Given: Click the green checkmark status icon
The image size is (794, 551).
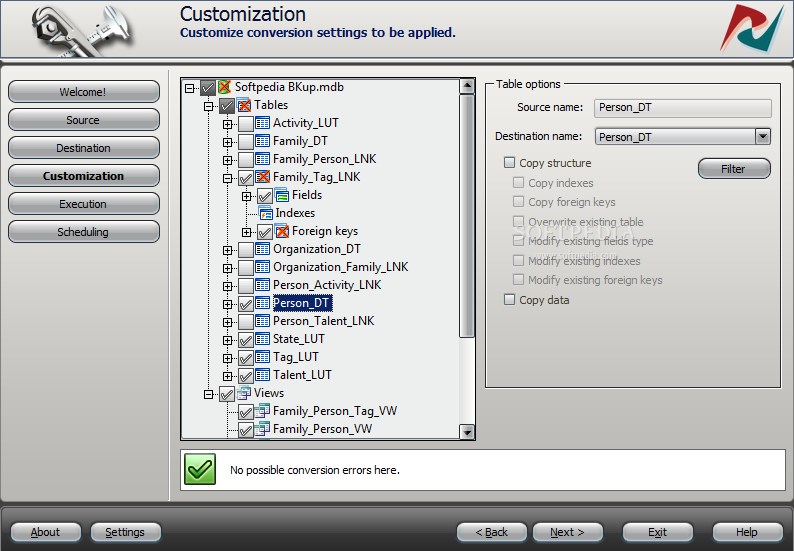Looking at the screenshot, I should click(200, 469).
